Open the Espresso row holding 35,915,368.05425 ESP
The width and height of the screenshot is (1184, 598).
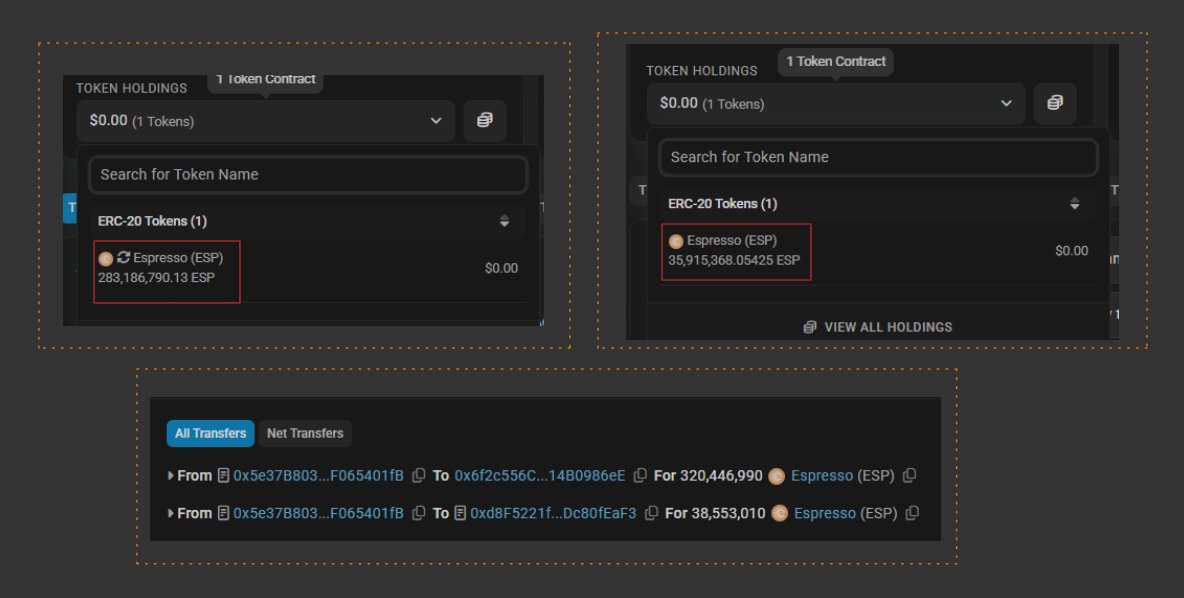pos(878,251)
